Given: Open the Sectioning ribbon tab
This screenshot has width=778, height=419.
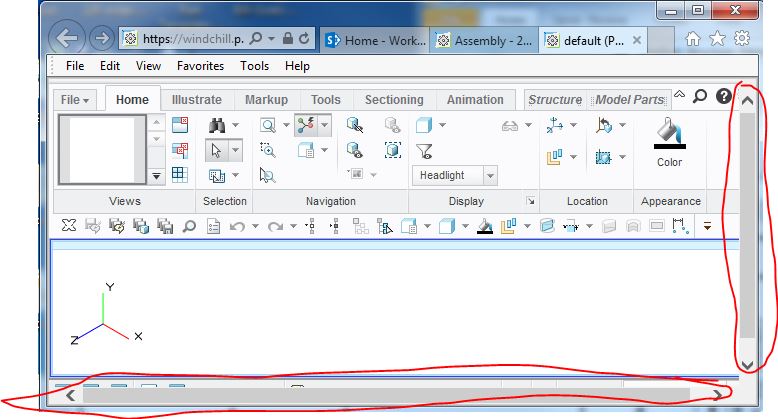Looking at the screenshot, I should tap(394, 100).
